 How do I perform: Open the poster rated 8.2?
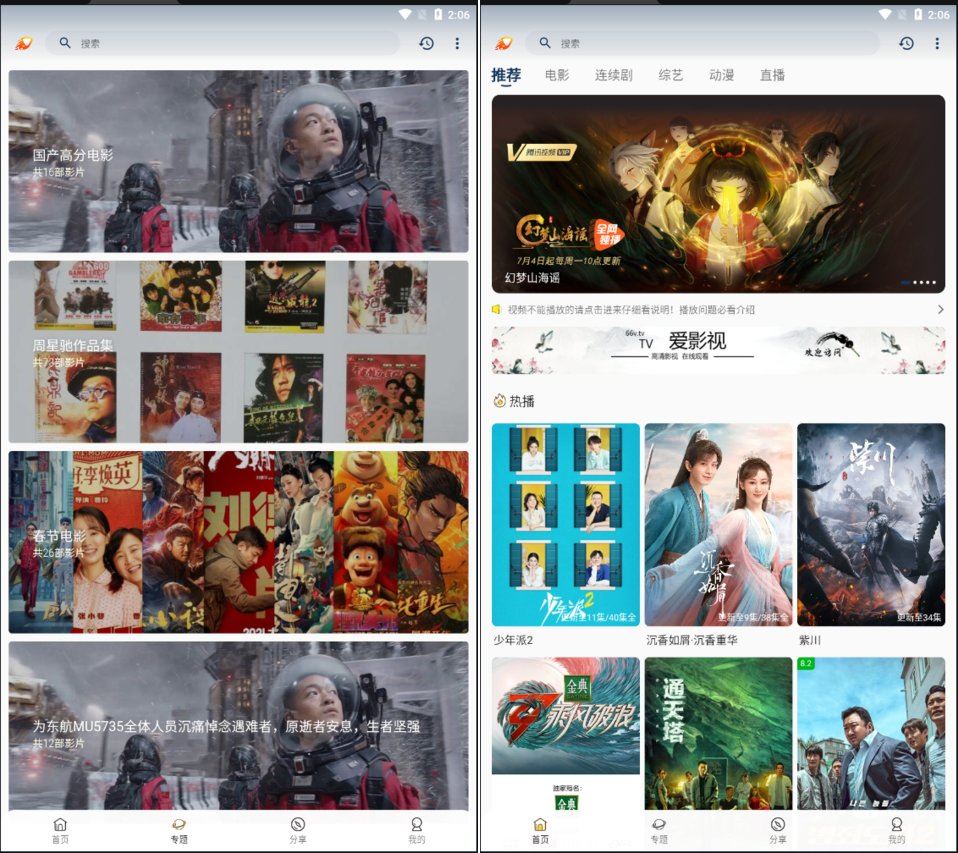(871, 733)
